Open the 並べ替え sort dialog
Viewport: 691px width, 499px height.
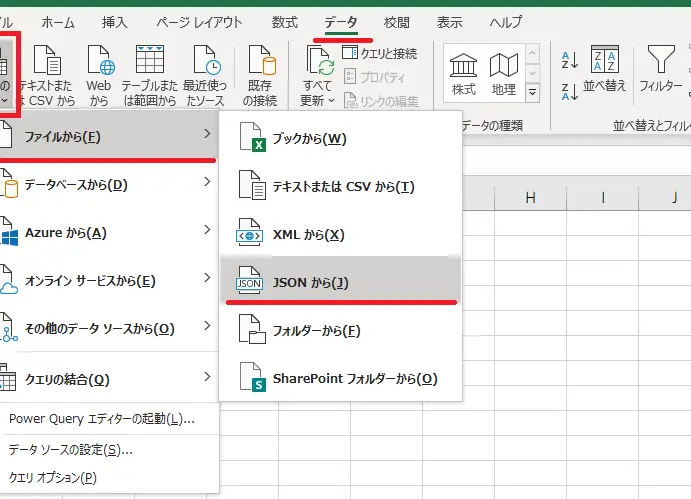(x=605, y=69)
